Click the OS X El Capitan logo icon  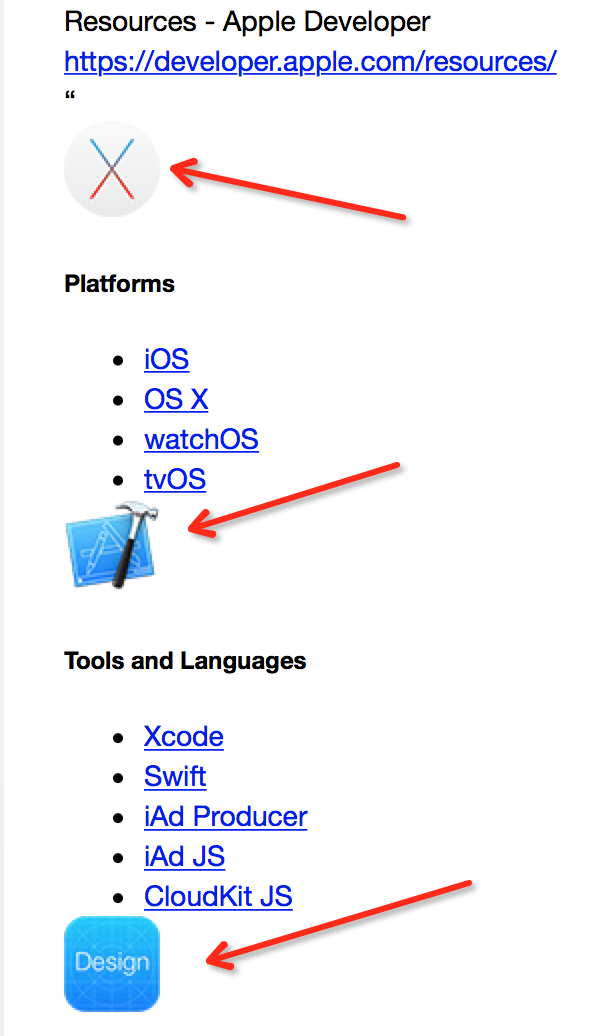[111, 168]
